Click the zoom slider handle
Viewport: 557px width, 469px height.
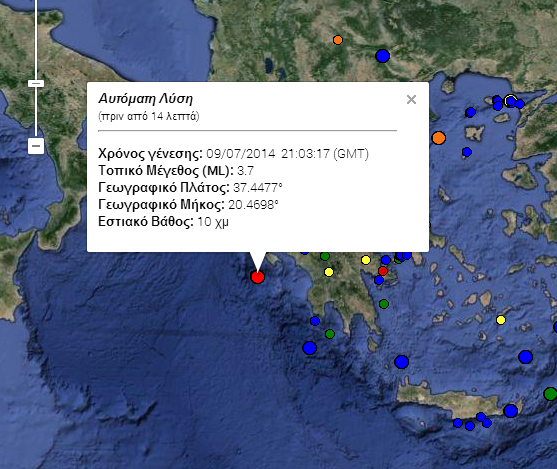point(36,83)
